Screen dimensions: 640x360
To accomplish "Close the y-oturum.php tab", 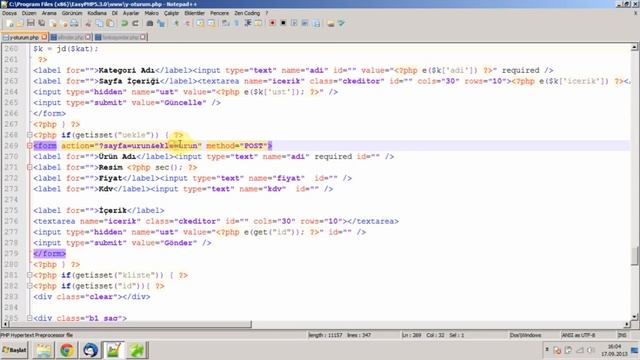I will pyautogui.click(x=44, y=37).
